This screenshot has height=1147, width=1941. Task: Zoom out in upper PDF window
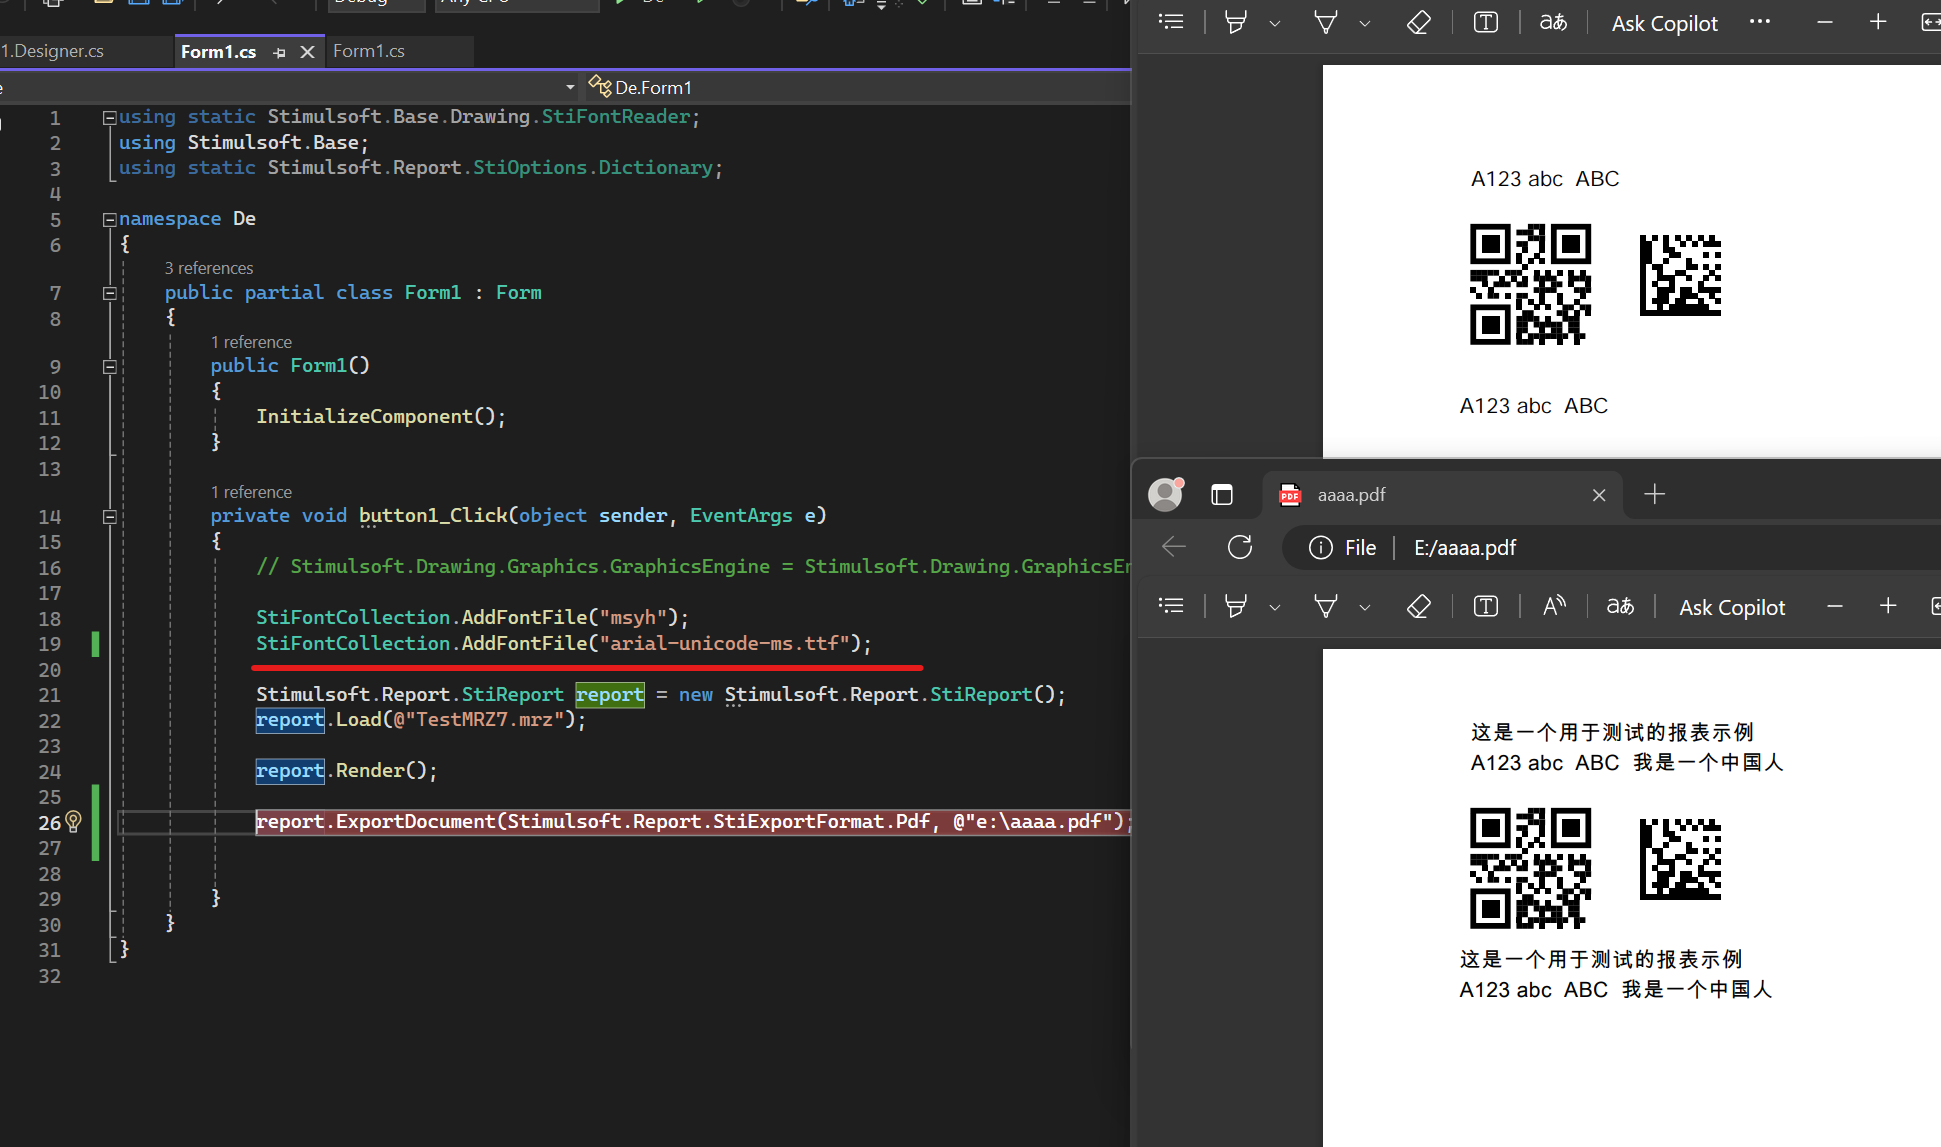[x=1825, y=22]
